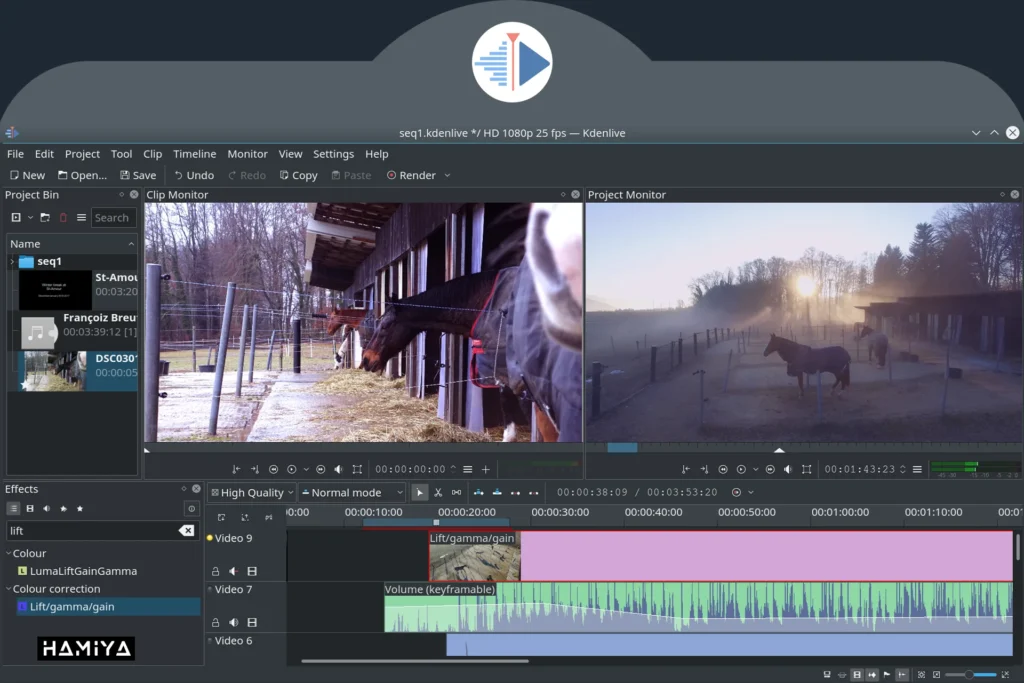Select the Spacer tool in timeline toolbar
Viewport: 1024px width, 683px height.
coord(457,492)
